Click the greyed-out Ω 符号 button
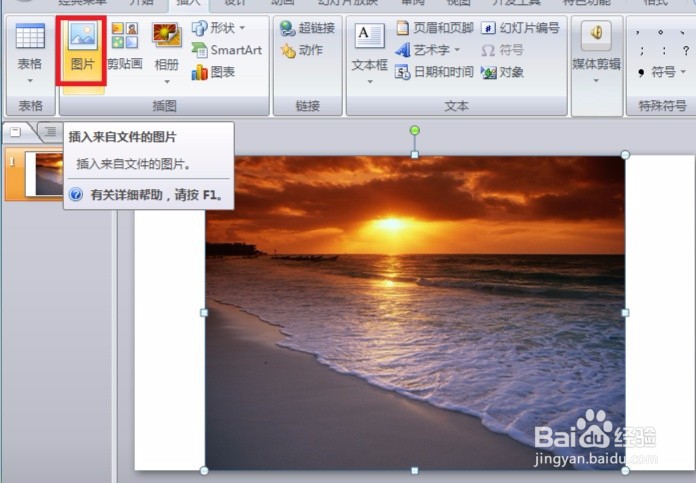696x483 pixels. pyautogui.click(x=502, y=50)
